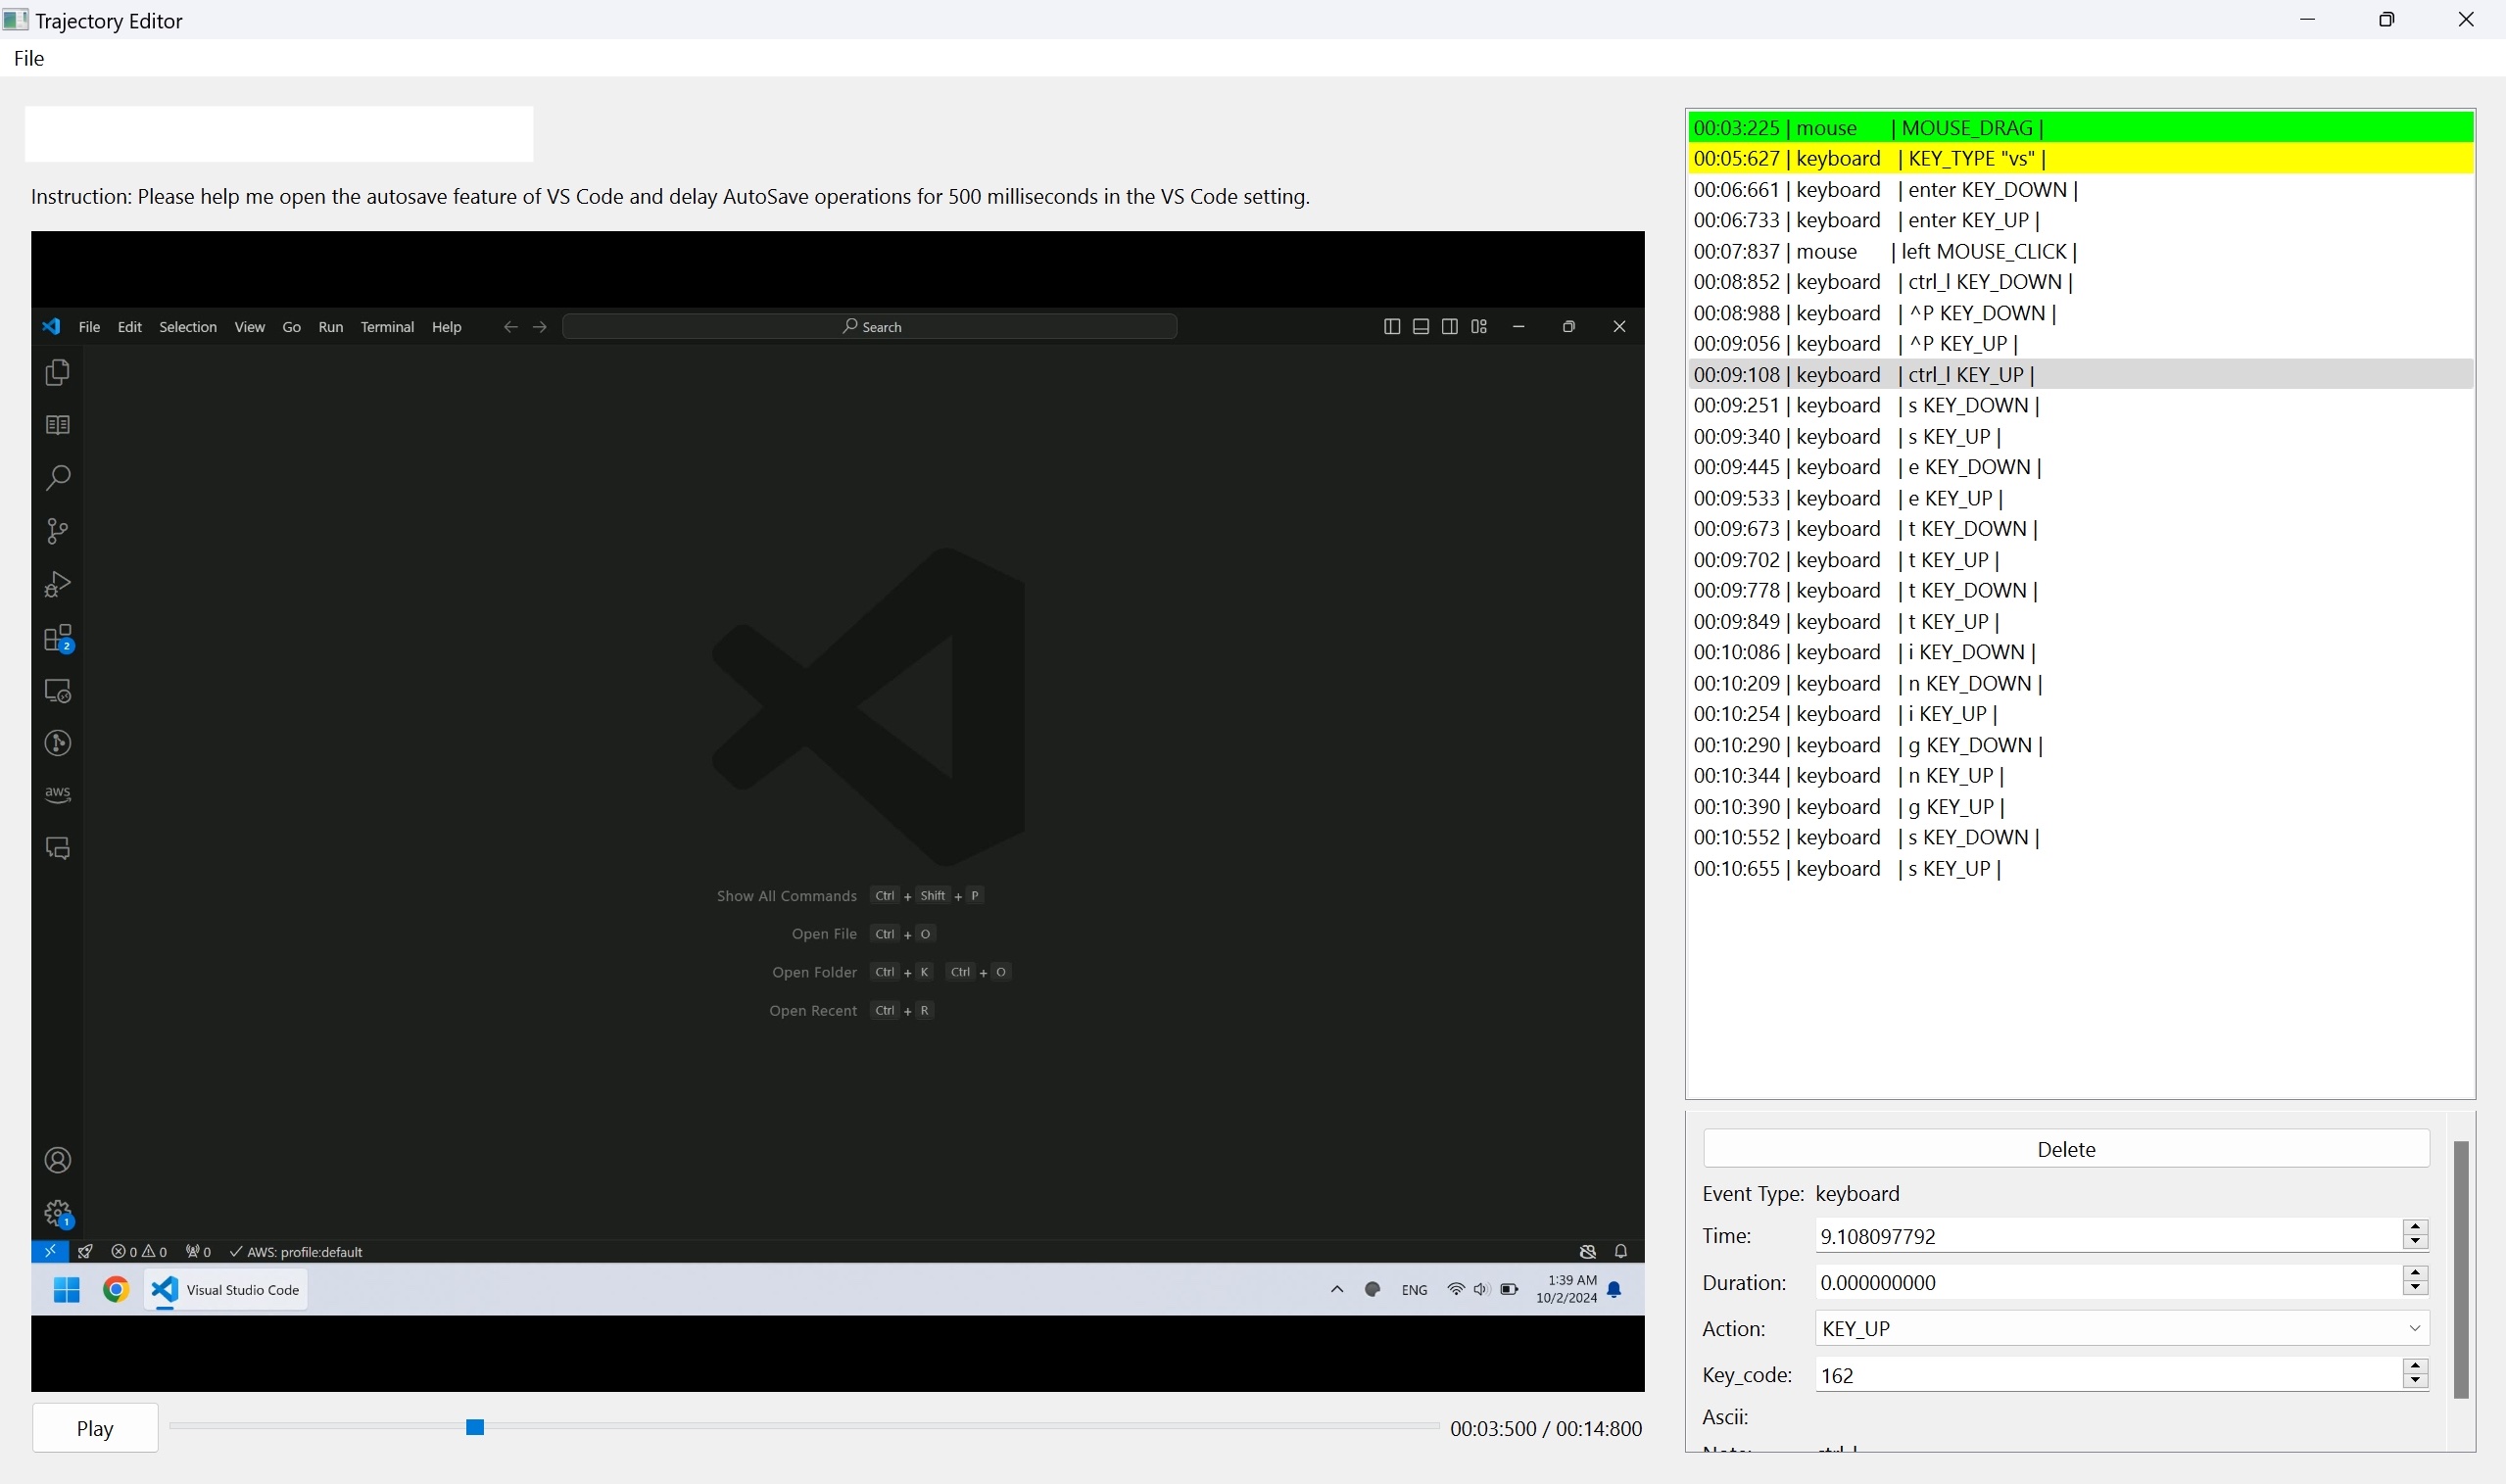Open Run and Debug icon
This screenshot has height=1484, width=2506.
tap(58, 584)
